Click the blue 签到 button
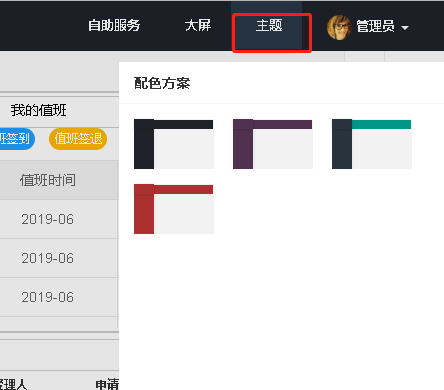The image size is (444, 390). [17, 139]
